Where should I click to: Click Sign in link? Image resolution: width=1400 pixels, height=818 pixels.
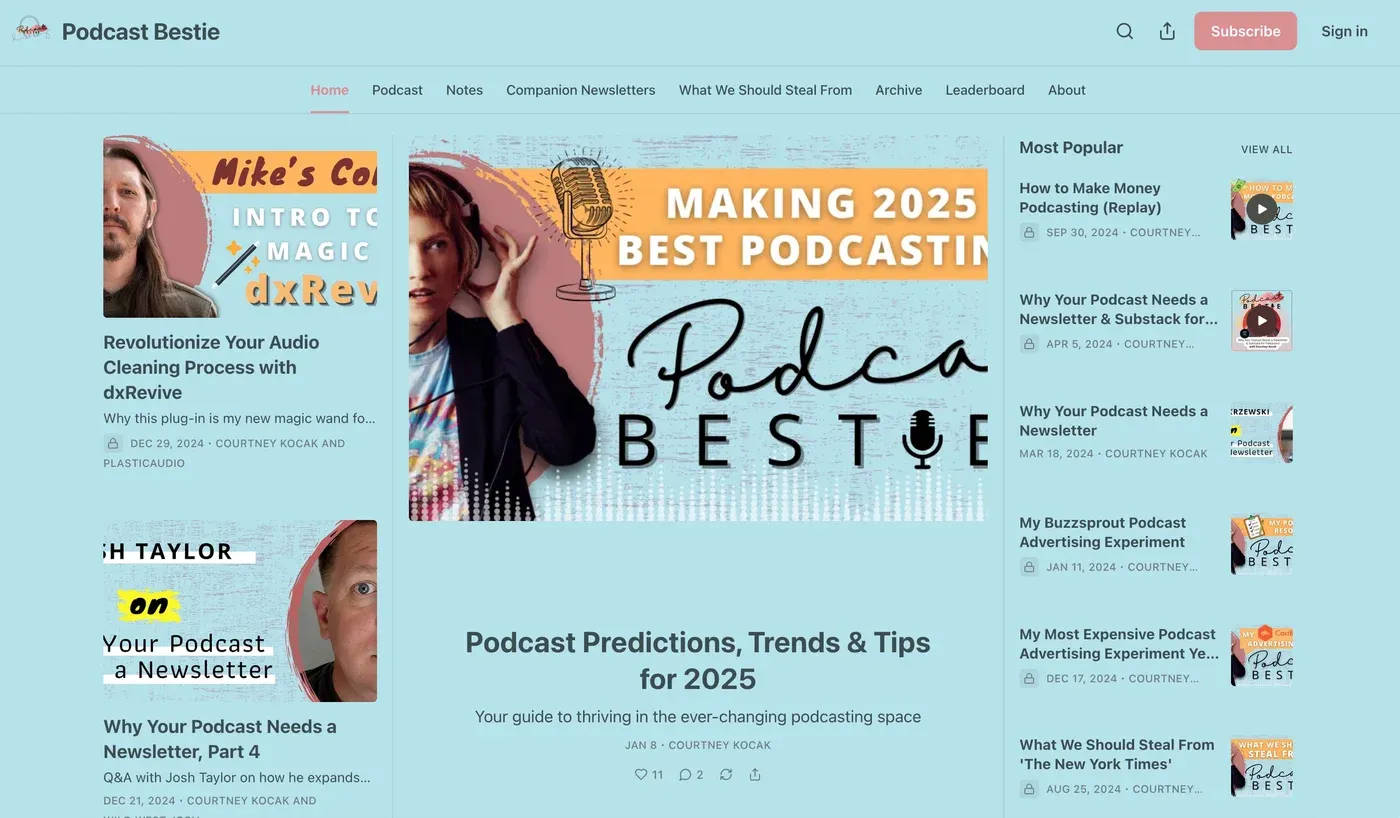click(x=1344, y=31)
